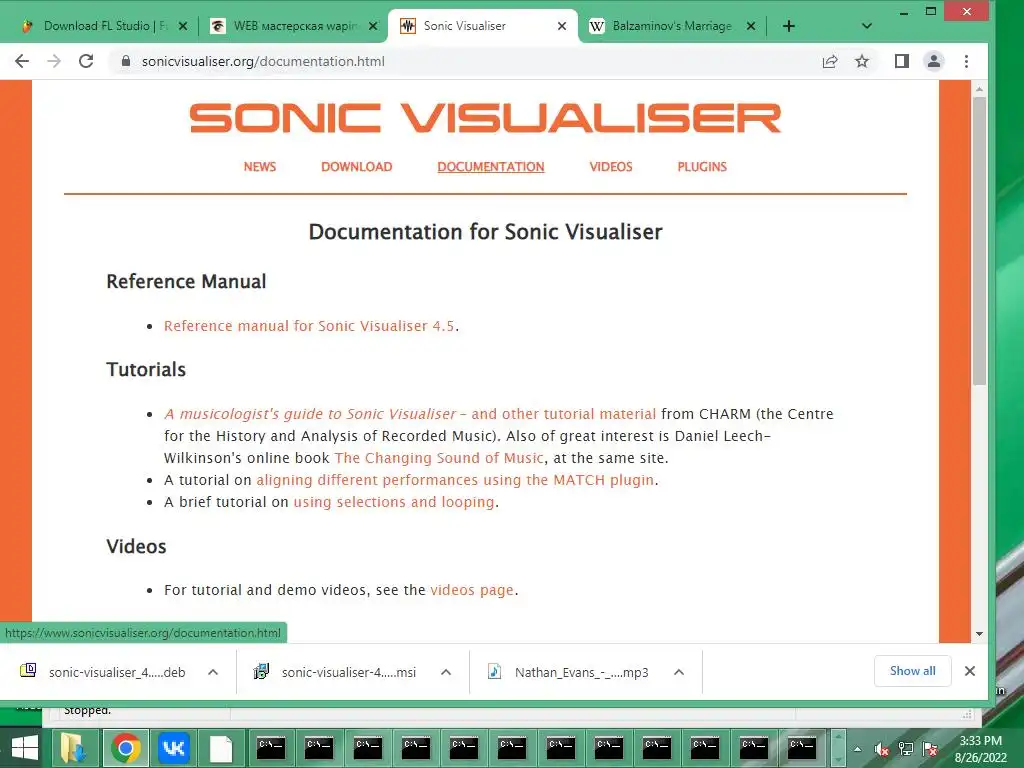The height and width of the screenshot is (768, 1024).
Task: Expand options for the Nathan_Evans mp3
Action: 679,672
